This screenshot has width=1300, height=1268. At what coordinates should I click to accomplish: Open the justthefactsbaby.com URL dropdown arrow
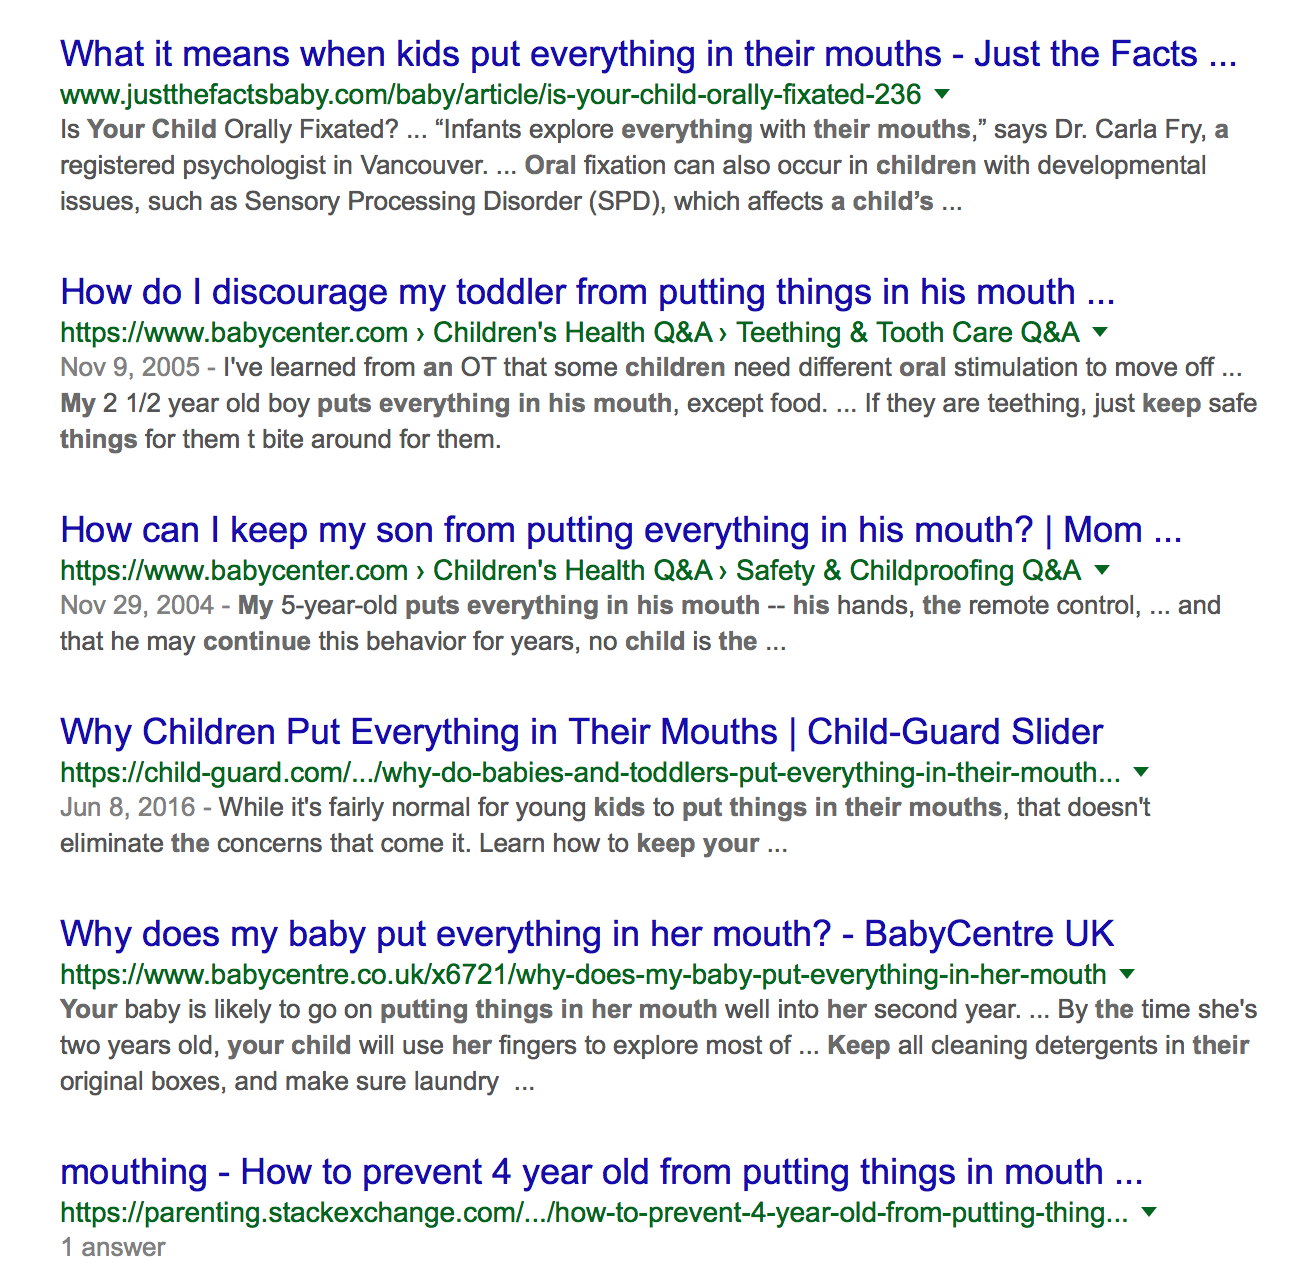click(941, 95)
